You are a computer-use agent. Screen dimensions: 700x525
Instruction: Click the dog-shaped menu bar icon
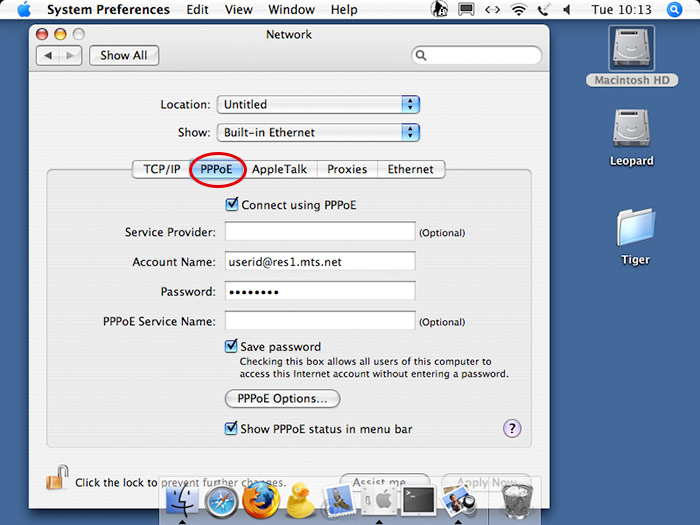click(x=439, y=9)
